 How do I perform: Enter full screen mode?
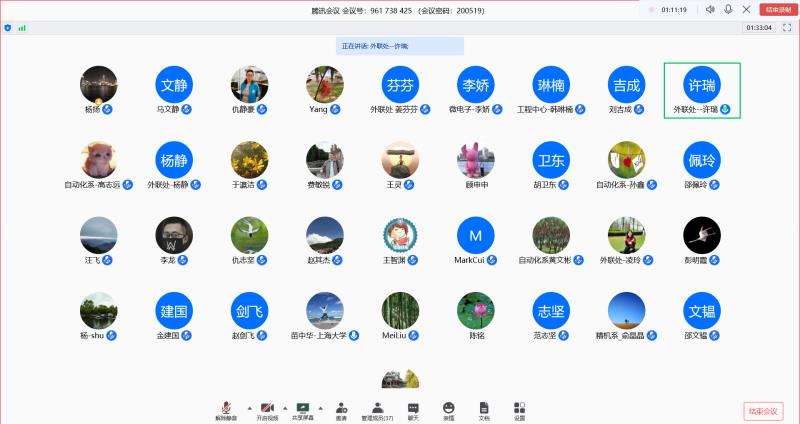787,28
